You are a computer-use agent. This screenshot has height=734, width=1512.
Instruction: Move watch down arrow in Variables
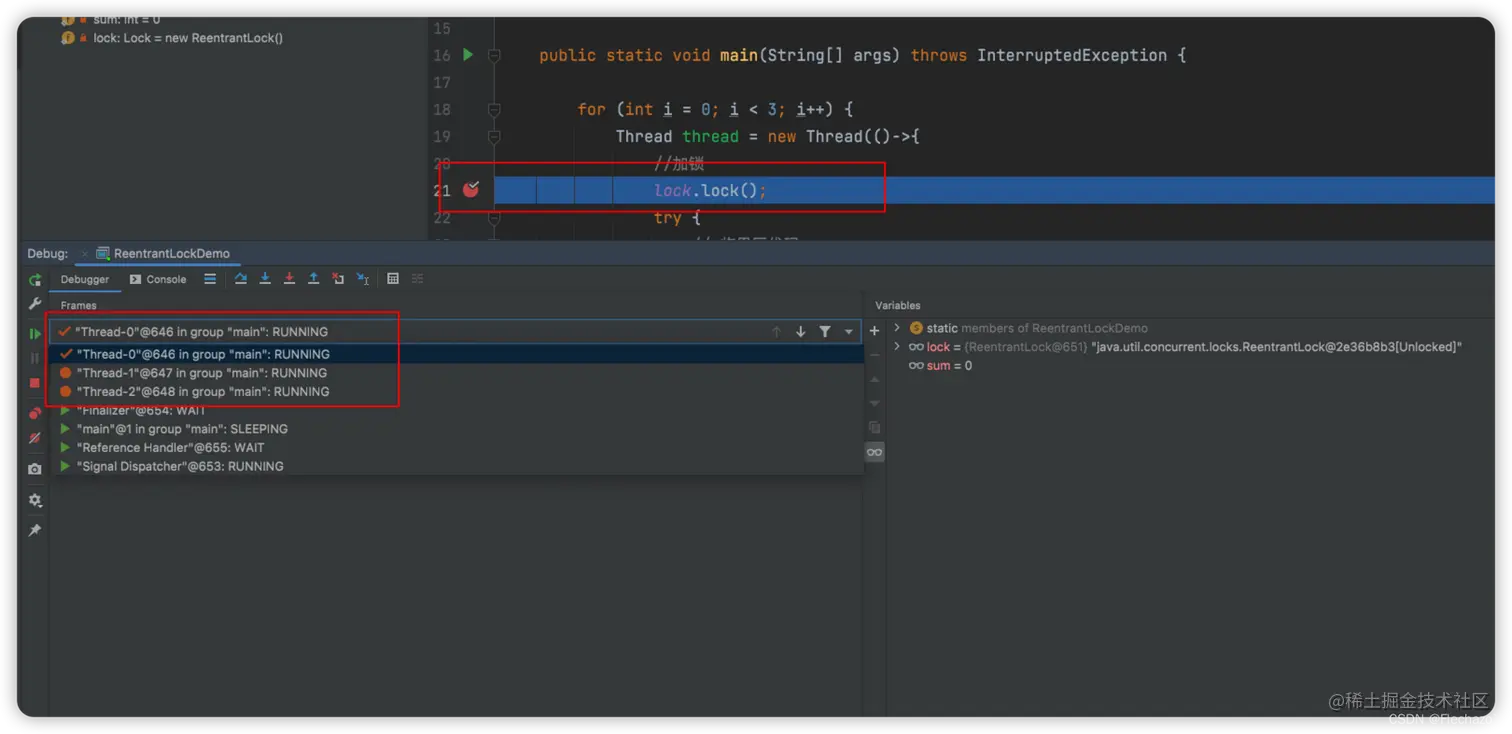click(874, 403)
